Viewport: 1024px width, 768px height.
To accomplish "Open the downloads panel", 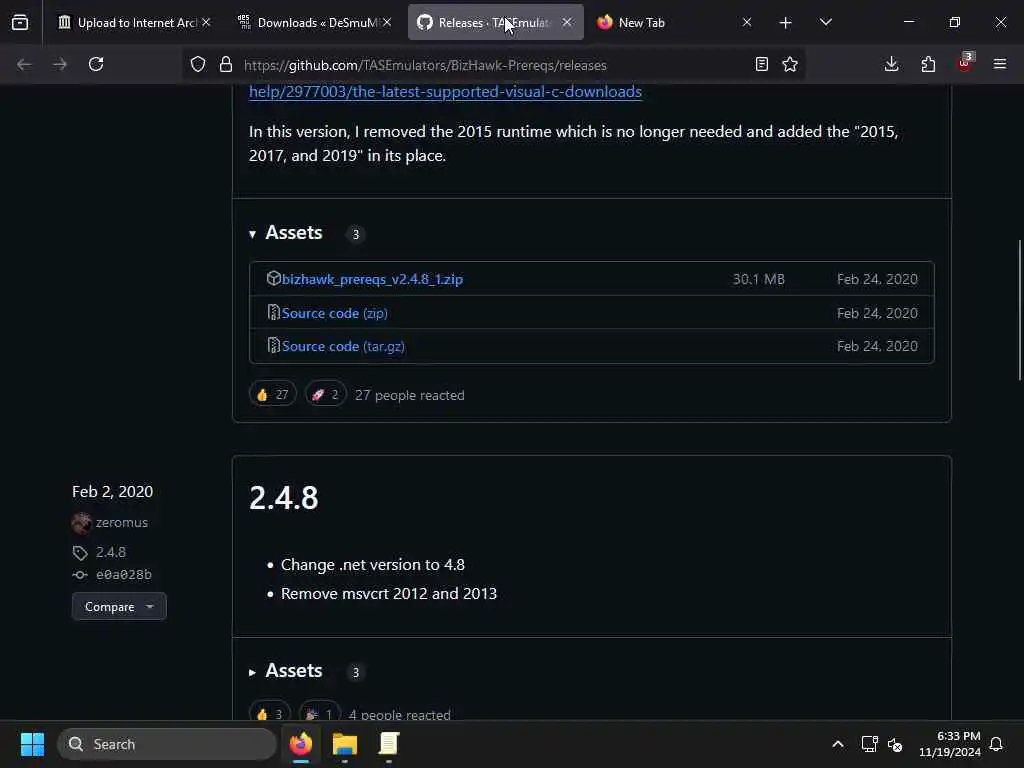I will [891, 64].
